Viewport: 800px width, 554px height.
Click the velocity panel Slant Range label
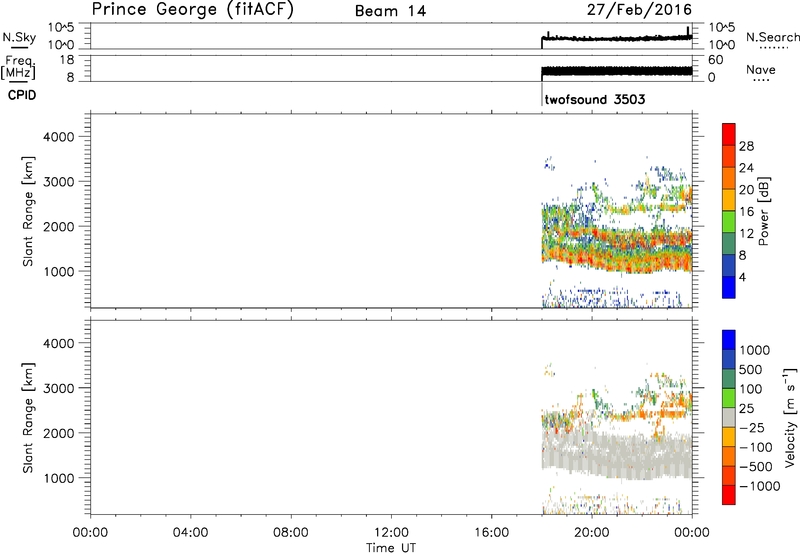[28, 418]
